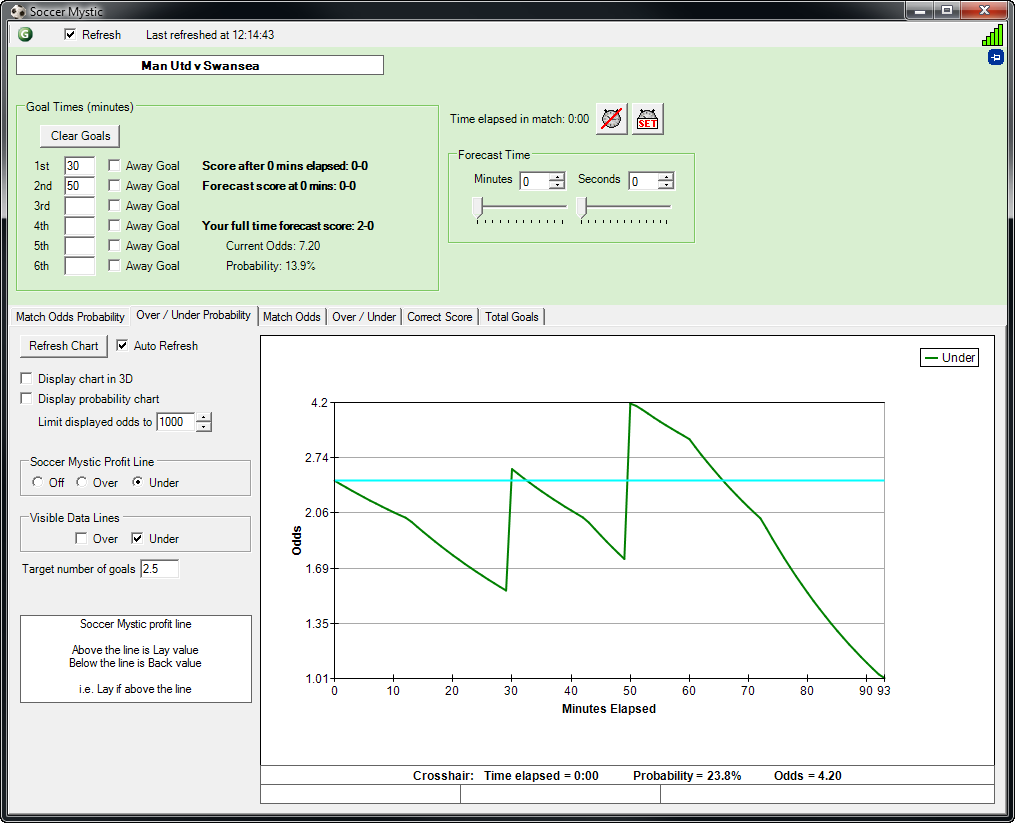Mark 1st goal as Away Goal
Image resolution: width=1015 pixels, height=823 pixels.
pyautogui.click(x=115, y=166)
